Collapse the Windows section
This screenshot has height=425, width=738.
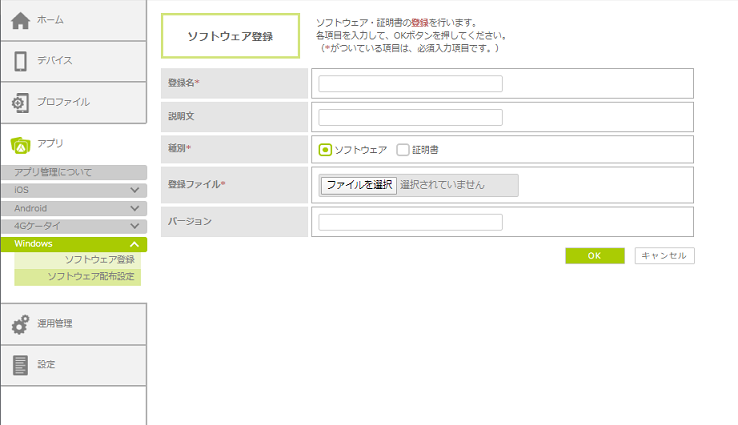134,244
